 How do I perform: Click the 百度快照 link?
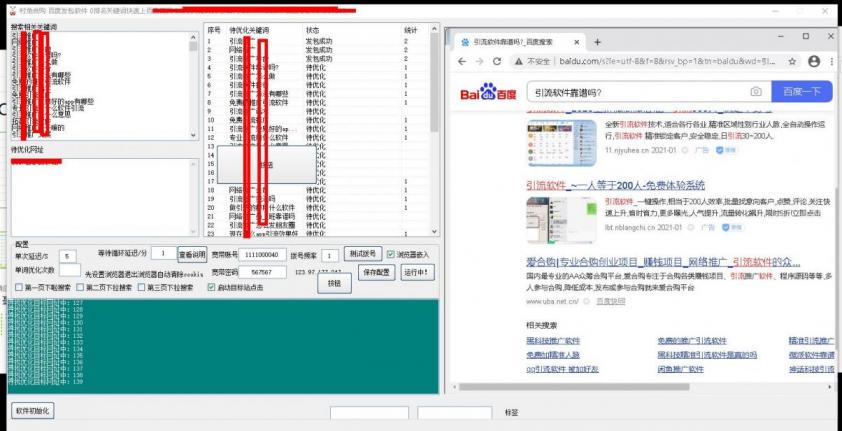coord(611,301)
